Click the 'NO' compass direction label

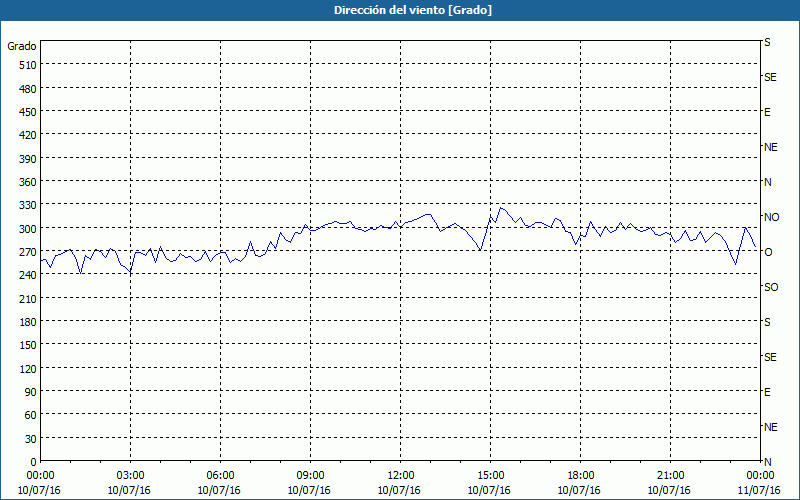click(771, 217)
